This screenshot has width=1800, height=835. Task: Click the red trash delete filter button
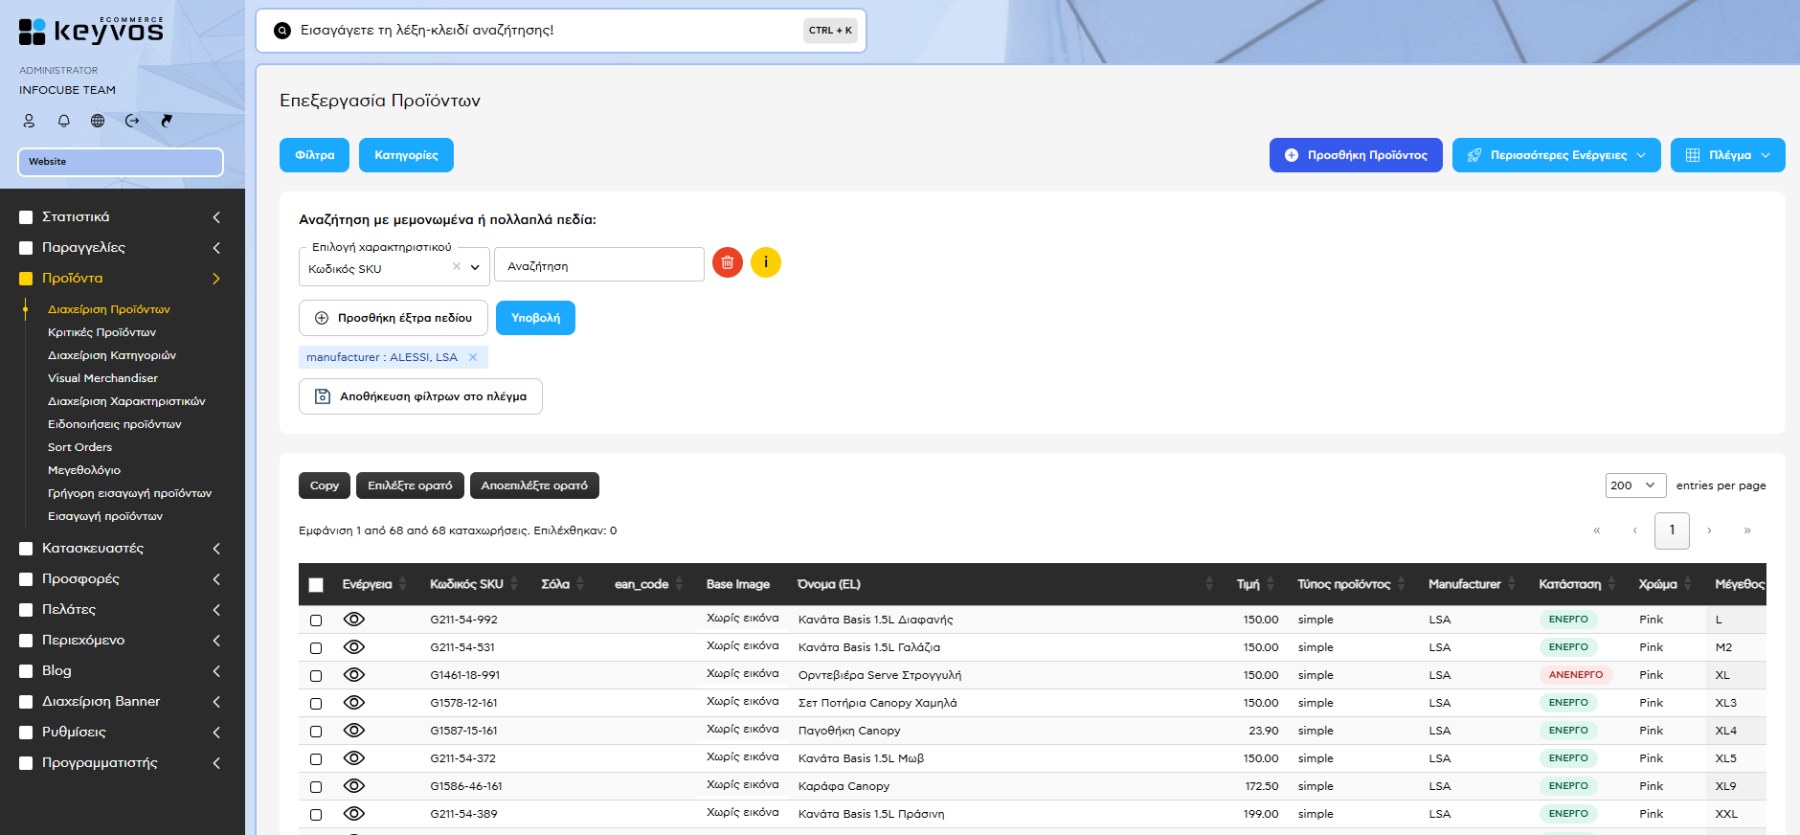(x=727, y=263)
